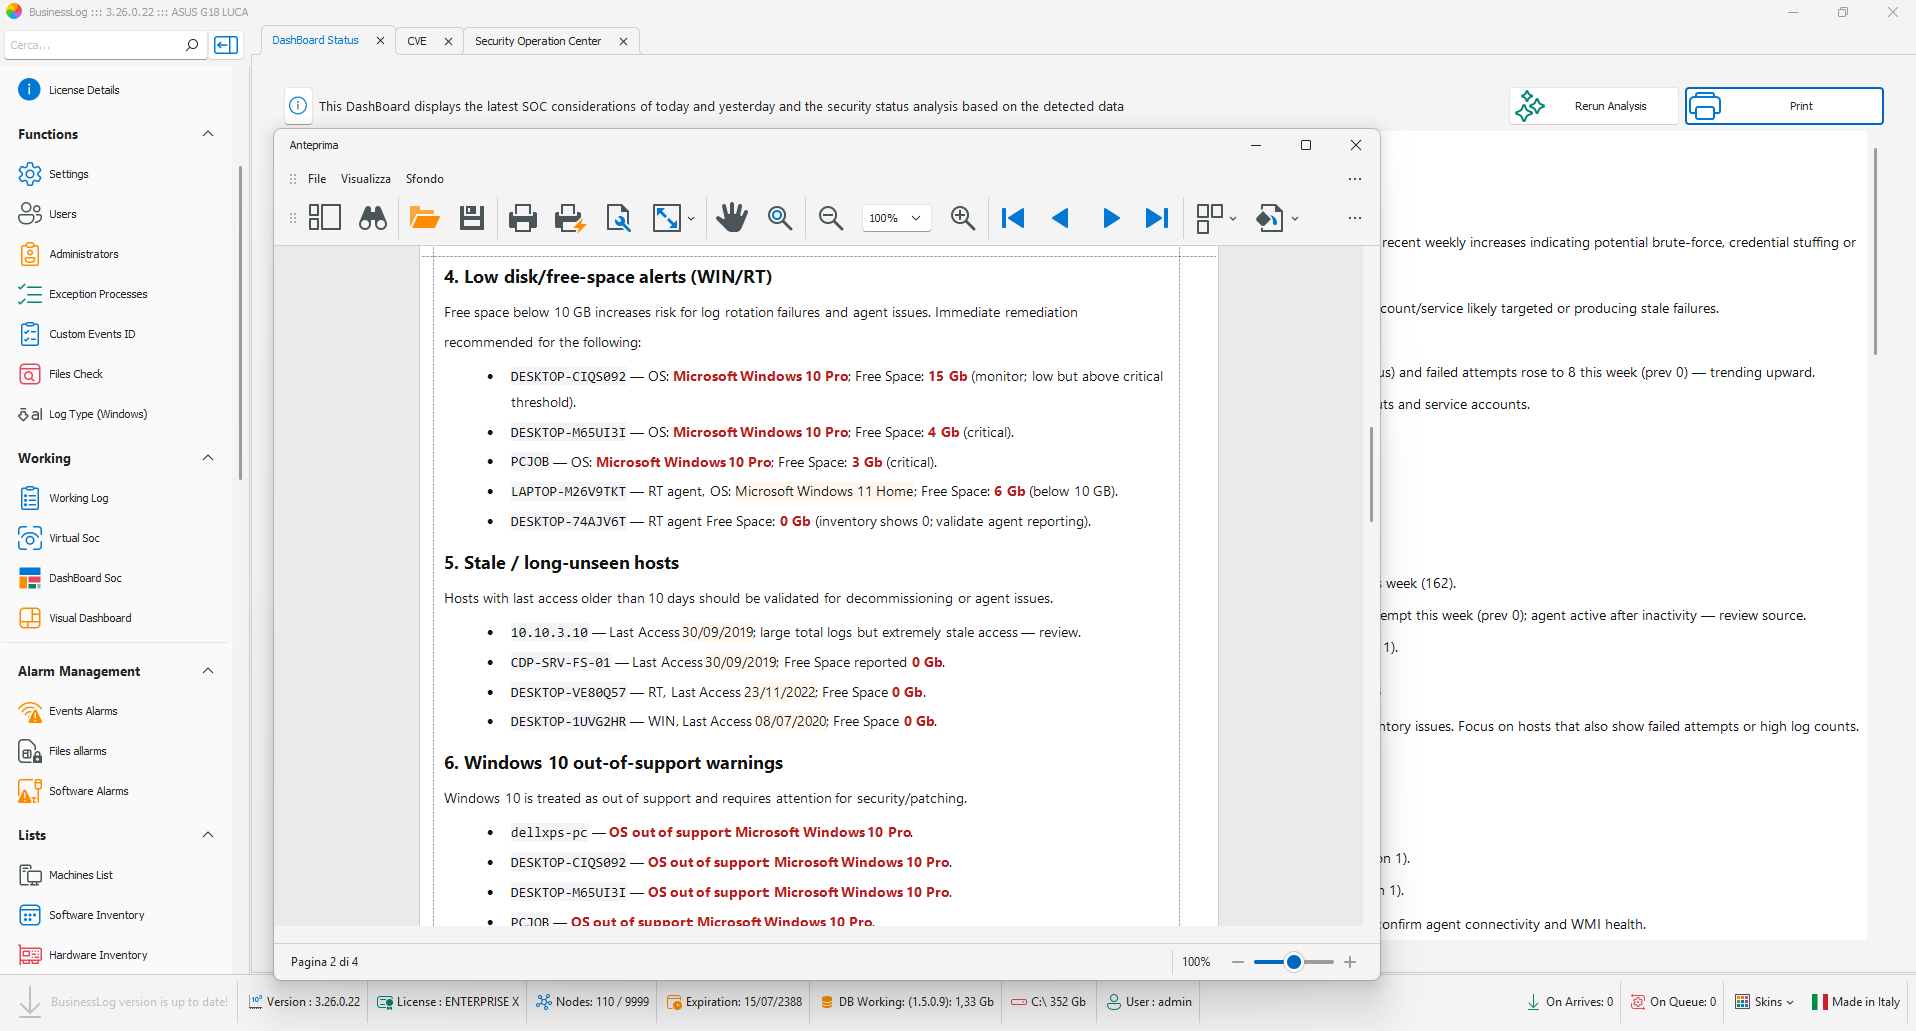The width and height of the screenshot is (1916, 1031).
Task: Open the 100% zoom level dropdown
Action: point(896,218)
